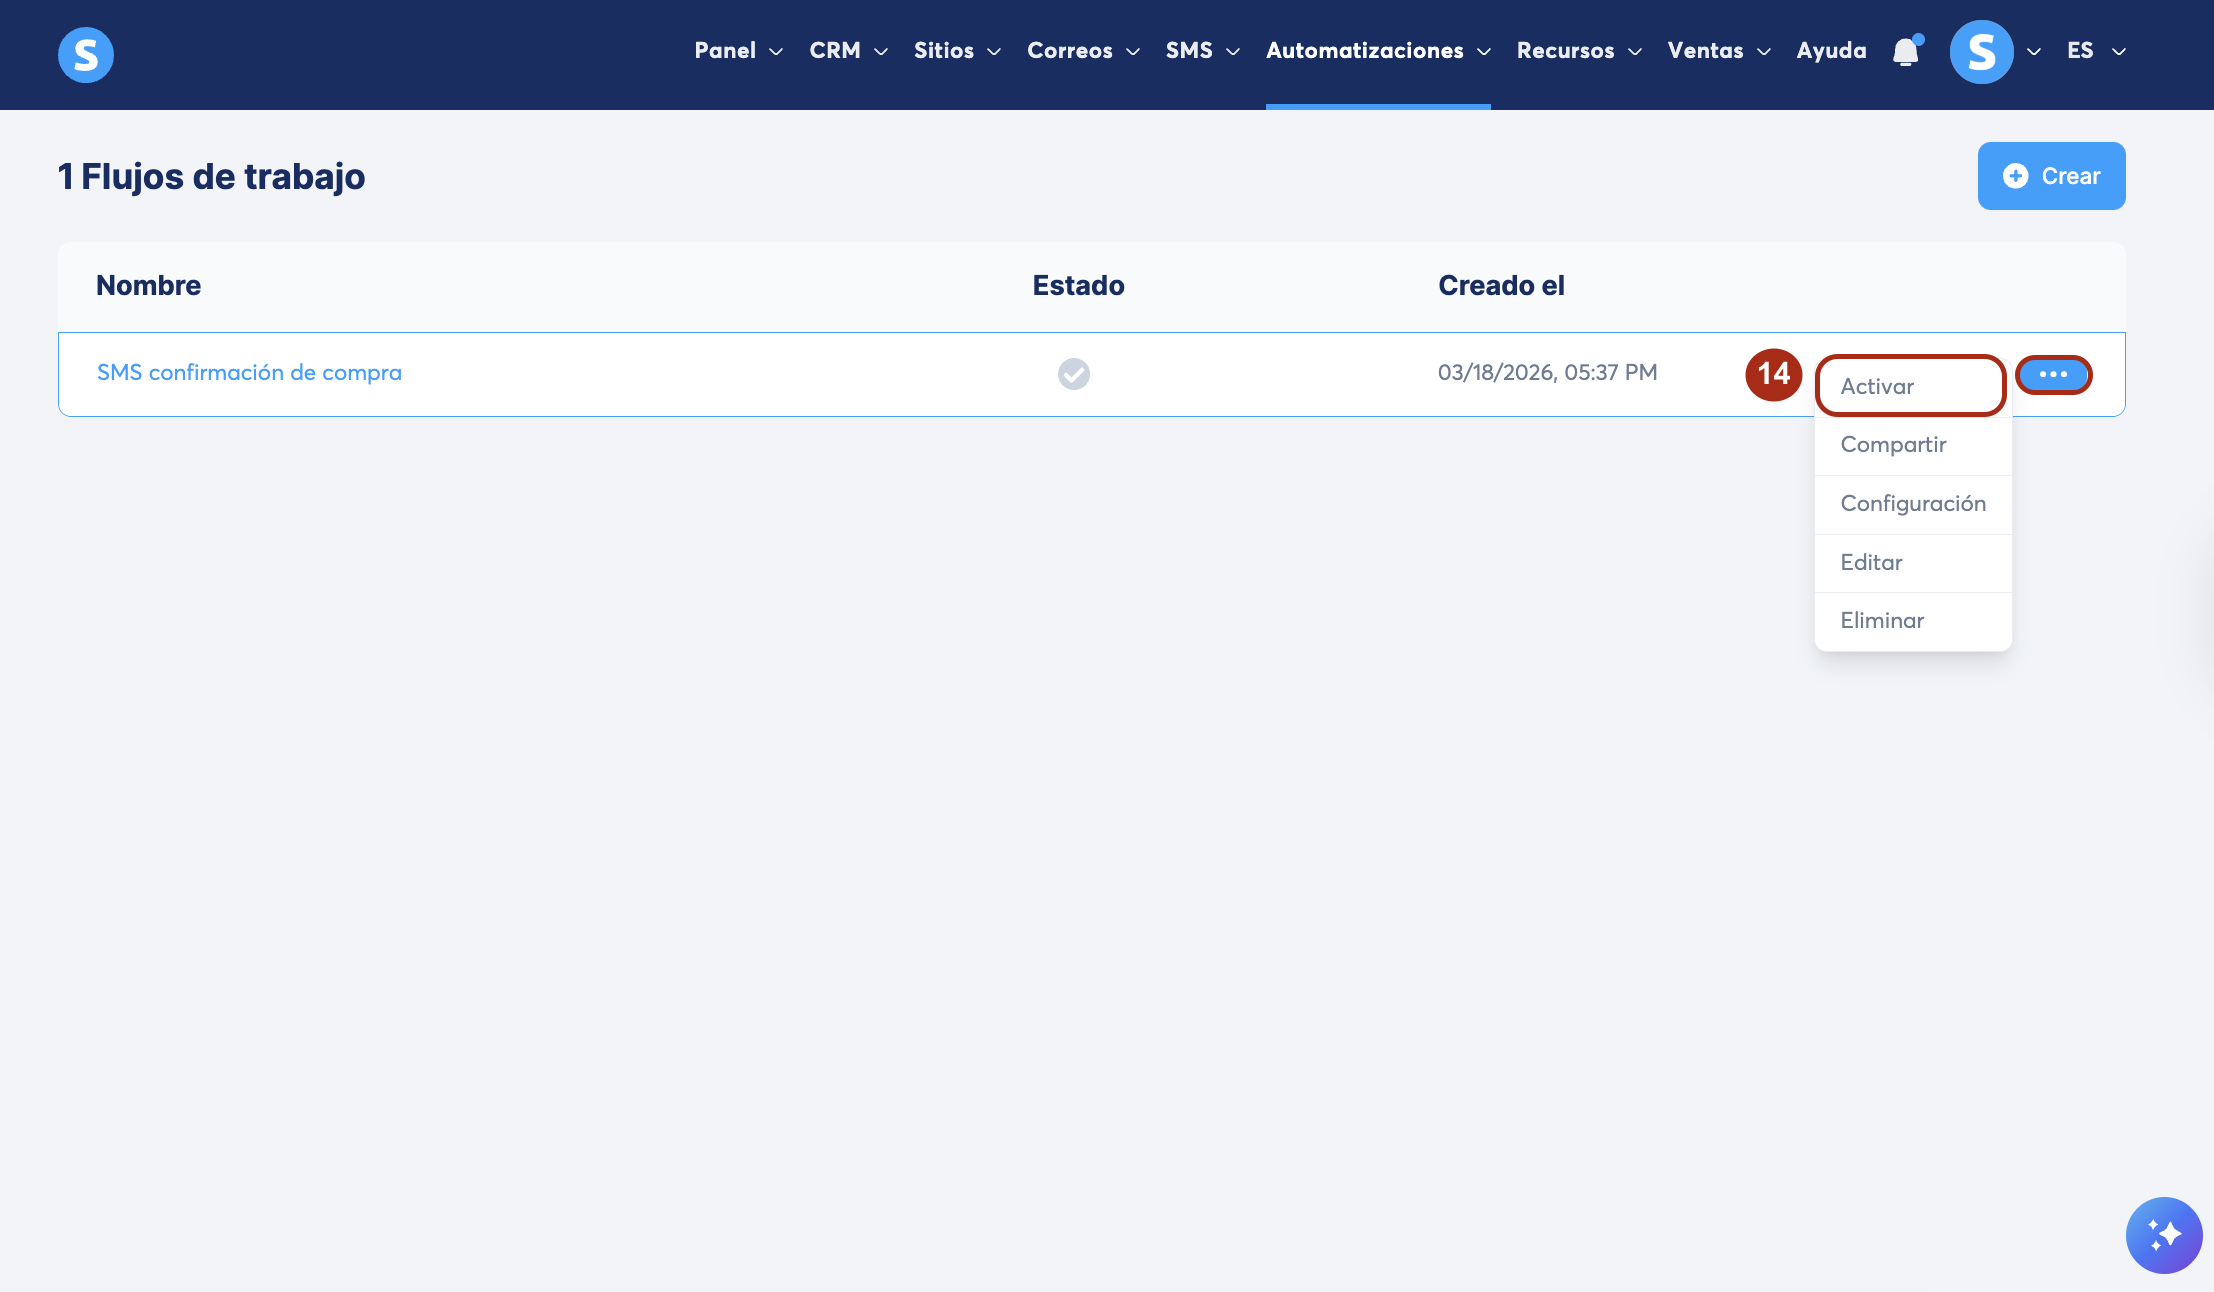This screenshot has height=1292, width=2214.
Task: Click the Crear button
Action: click(x=2051, y=176)
